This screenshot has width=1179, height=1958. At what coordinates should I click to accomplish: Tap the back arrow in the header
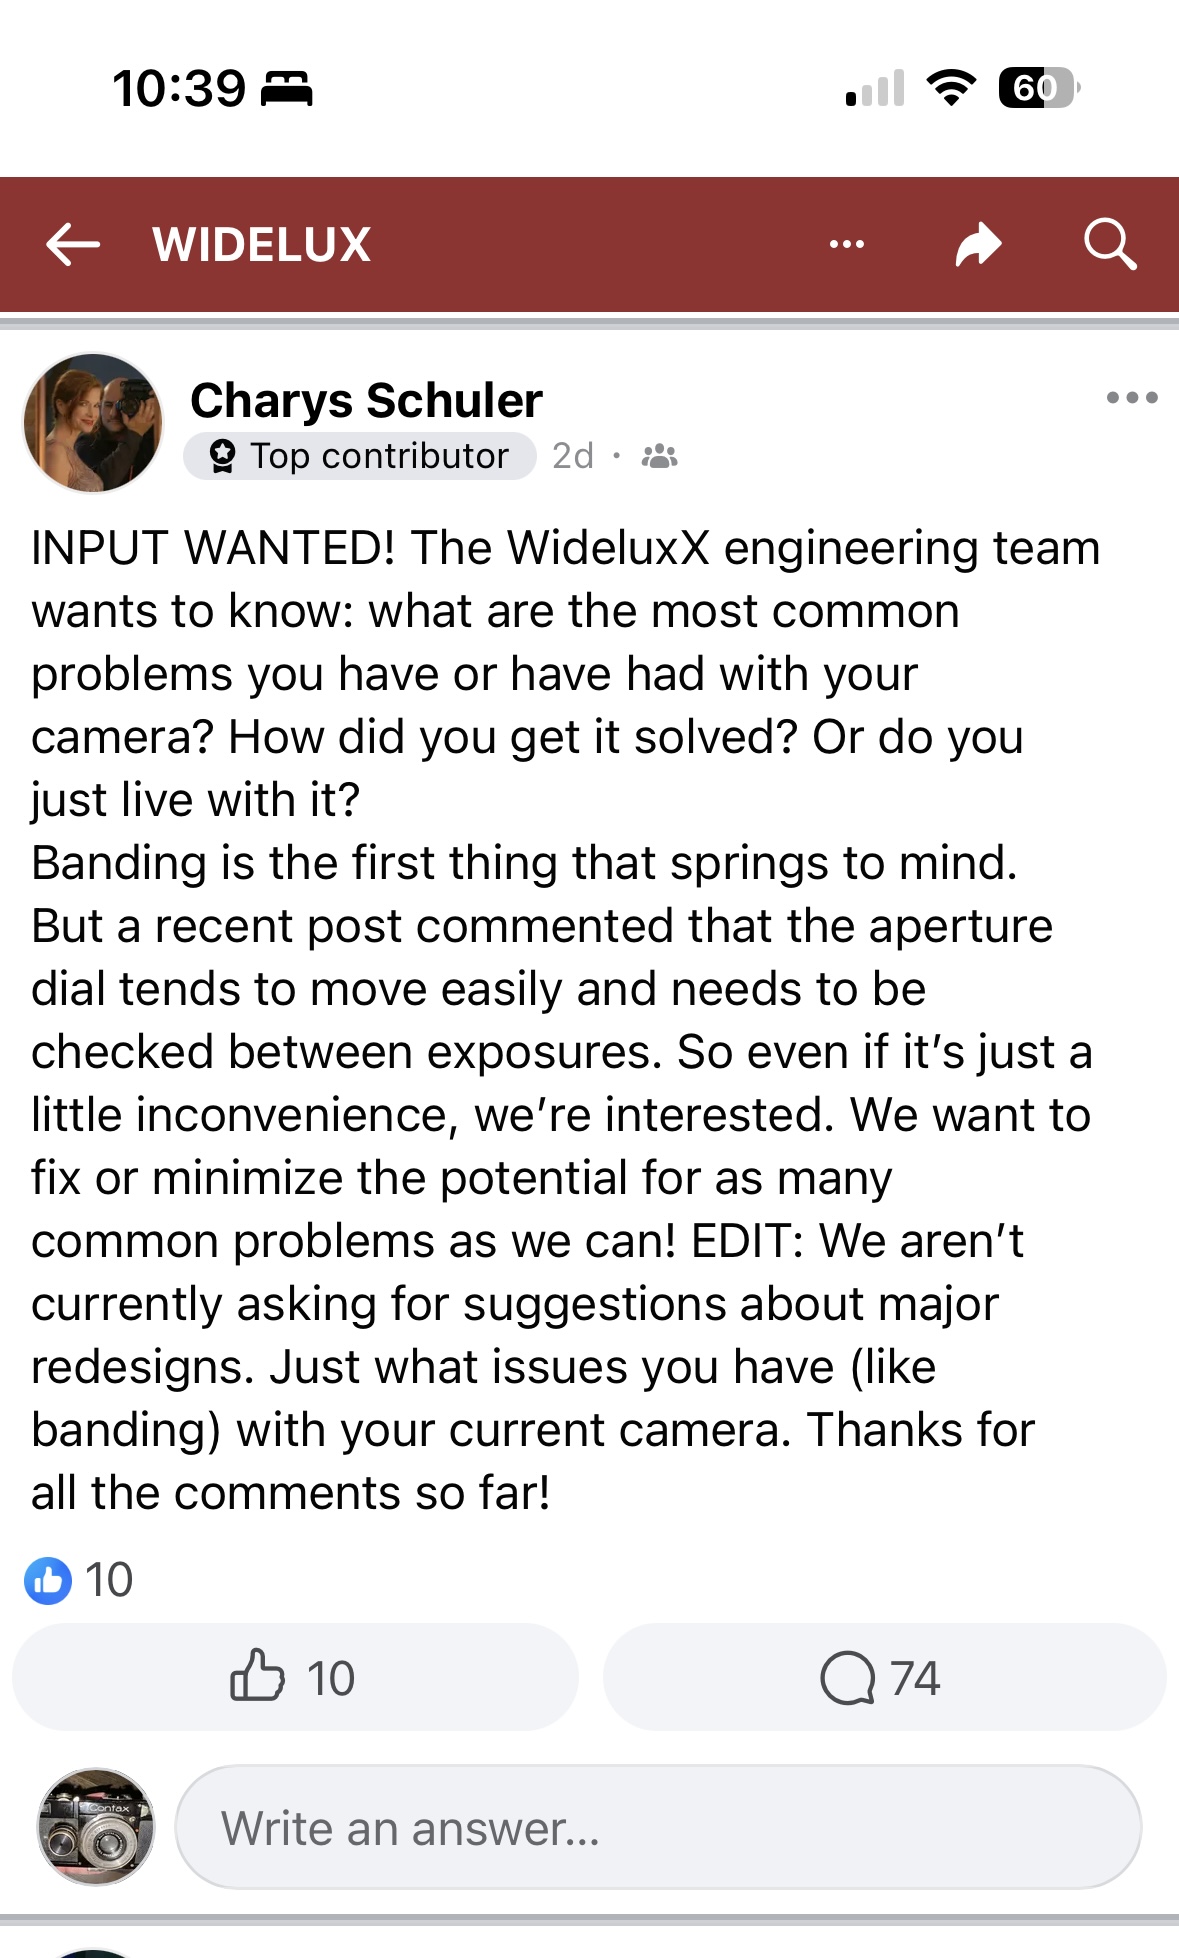coord(73,245)
